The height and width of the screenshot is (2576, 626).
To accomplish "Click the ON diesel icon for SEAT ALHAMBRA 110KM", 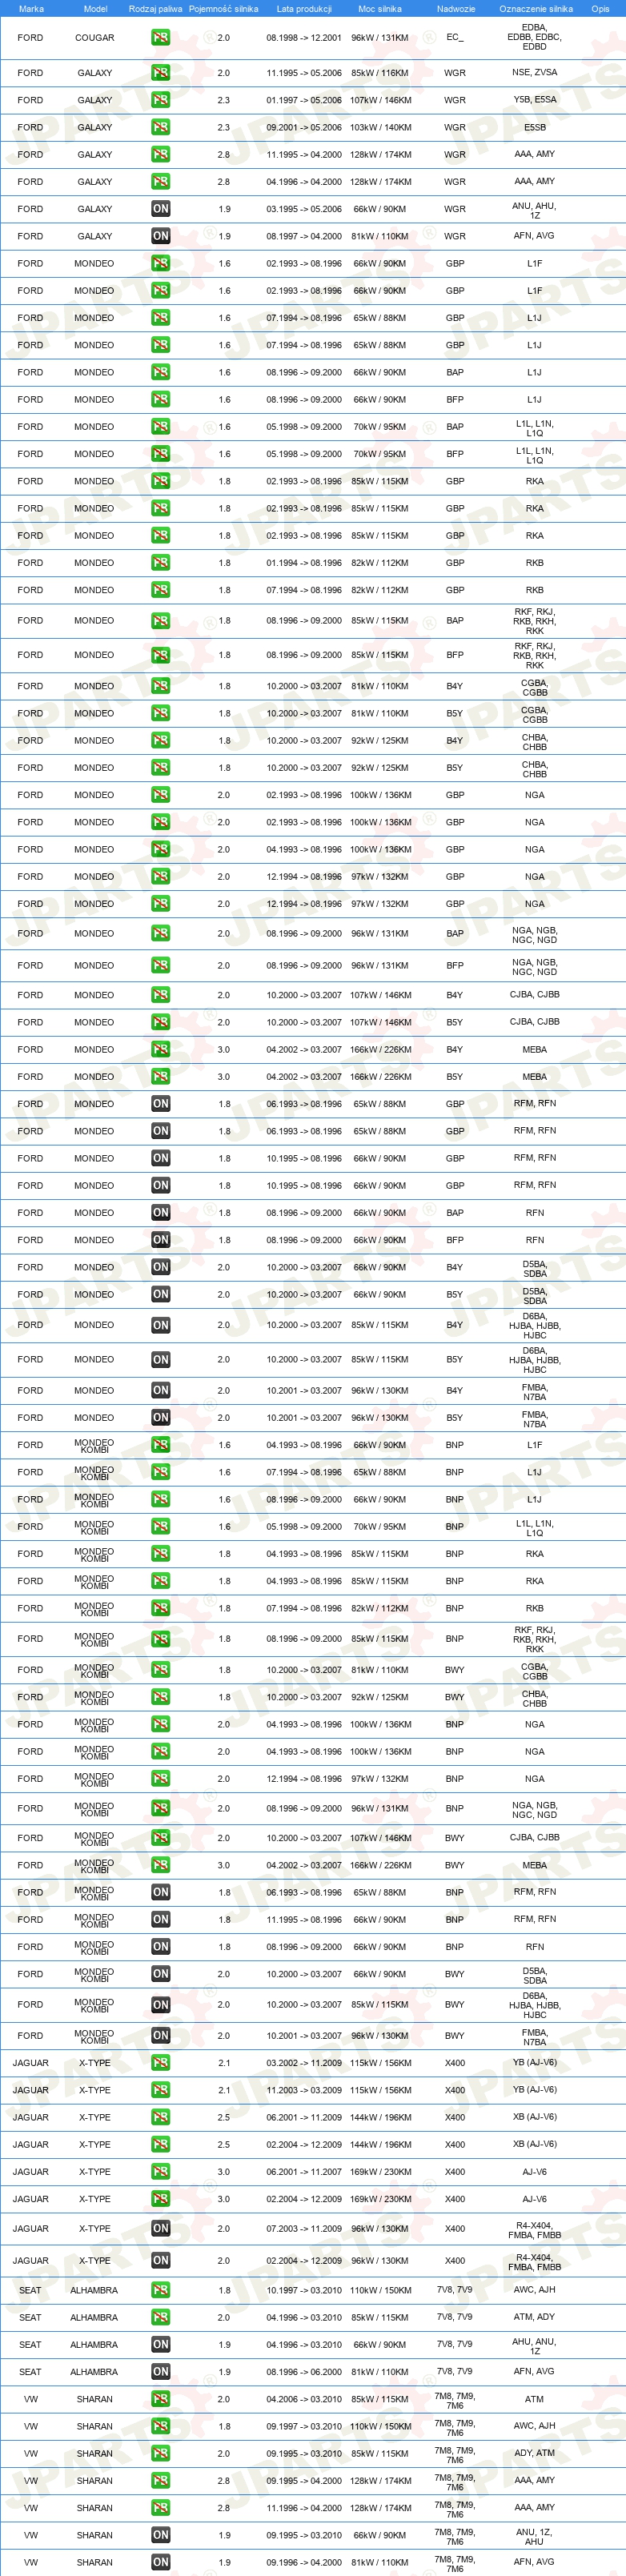I will coord(160,2371).
